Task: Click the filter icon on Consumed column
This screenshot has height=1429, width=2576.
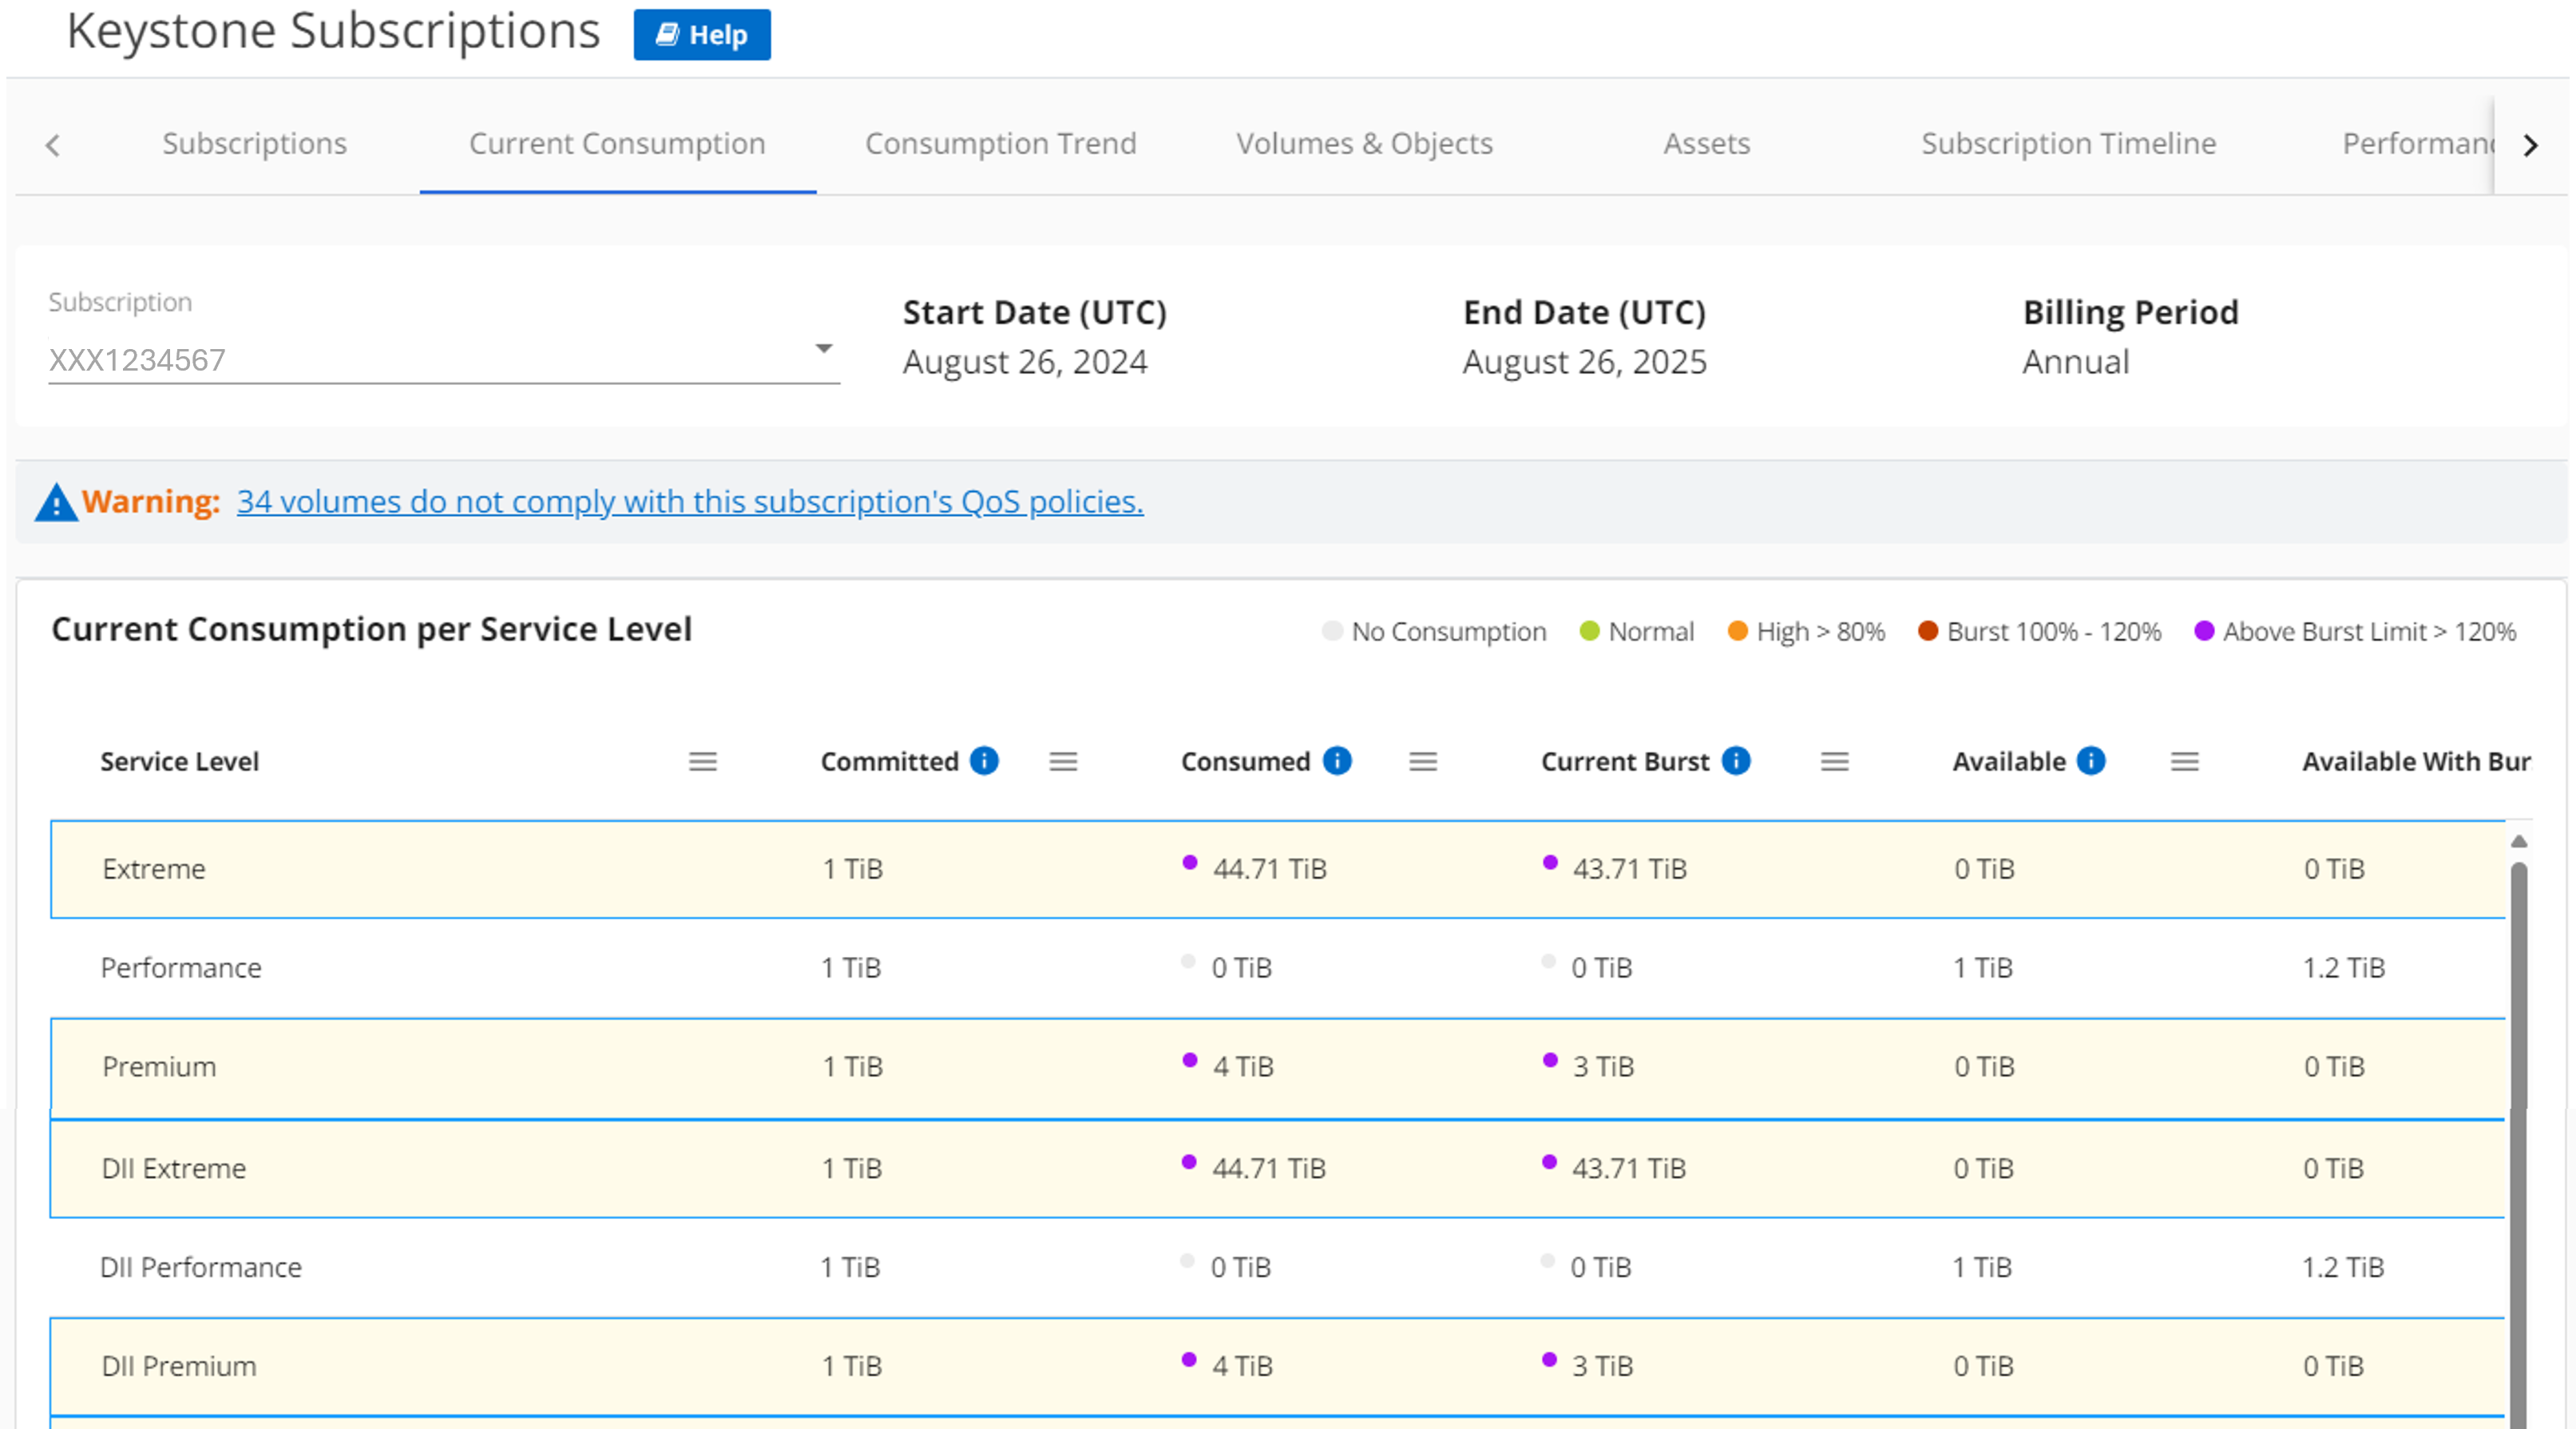Action: (1421, 760)
